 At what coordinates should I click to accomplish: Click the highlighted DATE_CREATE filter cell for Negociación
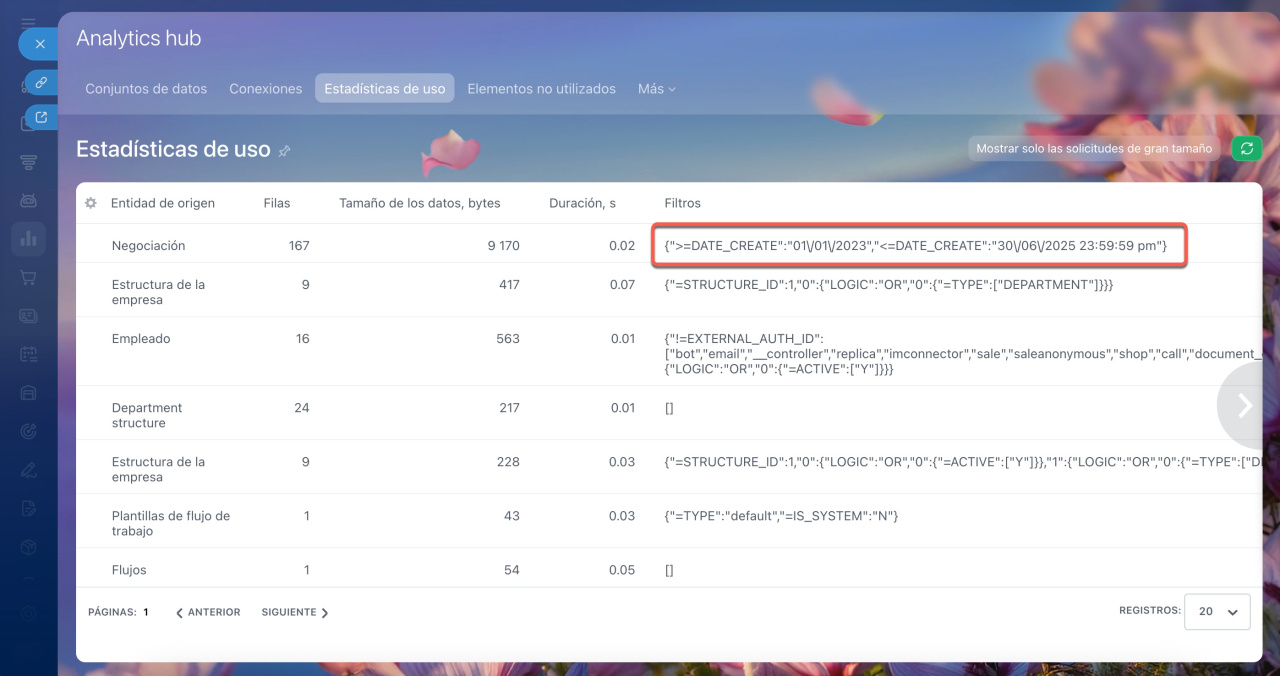(x=918, y=245)
